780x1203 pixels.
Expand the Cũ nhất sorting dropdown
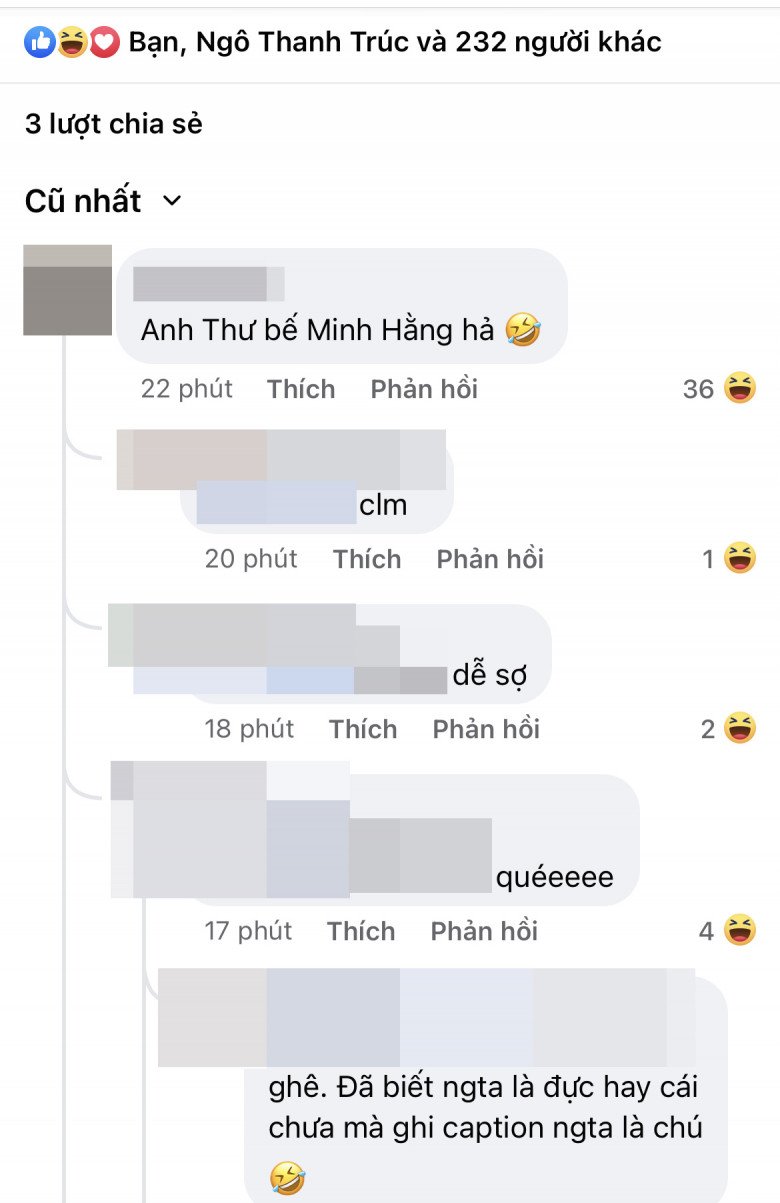103,201
